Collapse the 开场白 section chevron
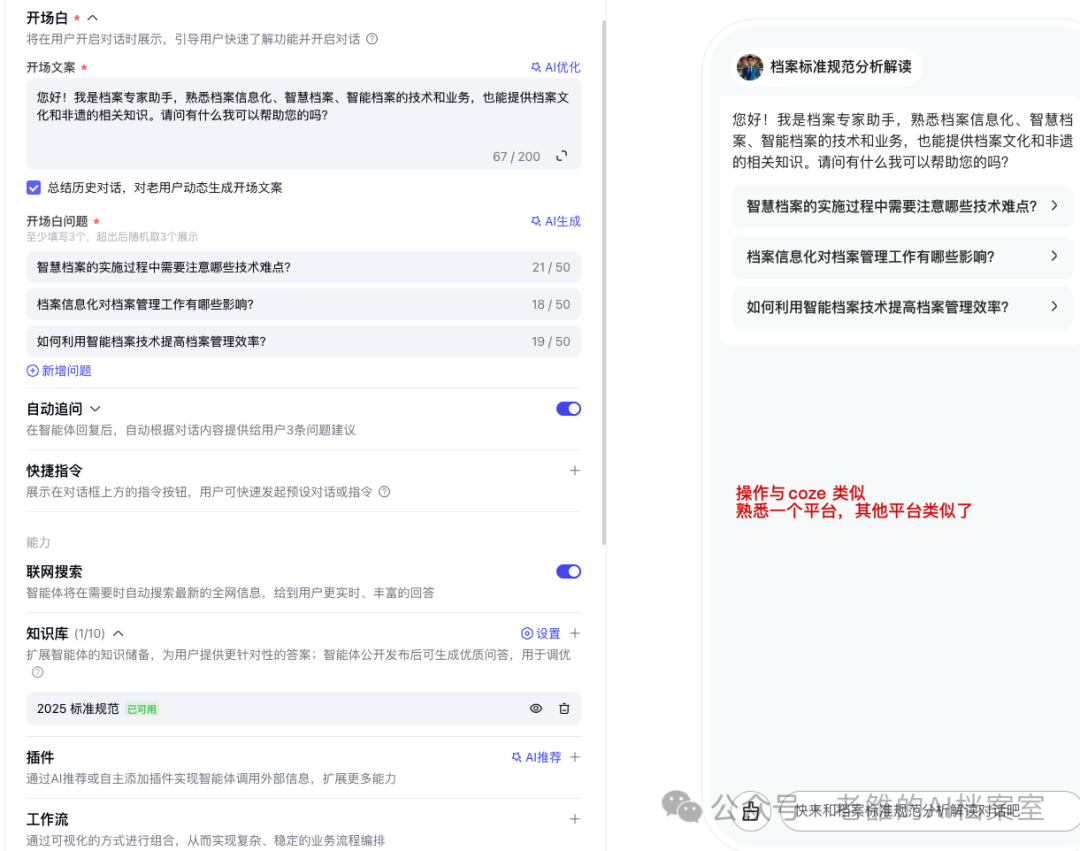 coord(93,18)
